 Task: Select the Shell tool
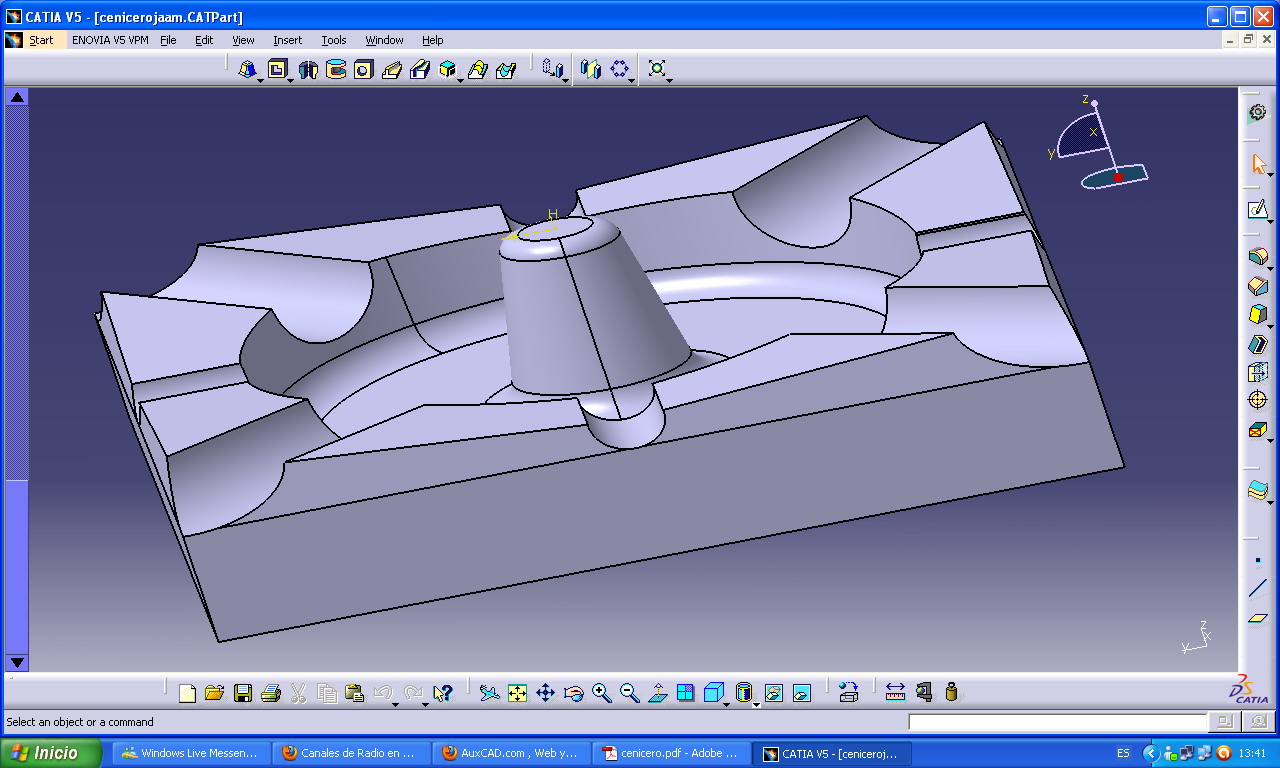[1258, 344]
